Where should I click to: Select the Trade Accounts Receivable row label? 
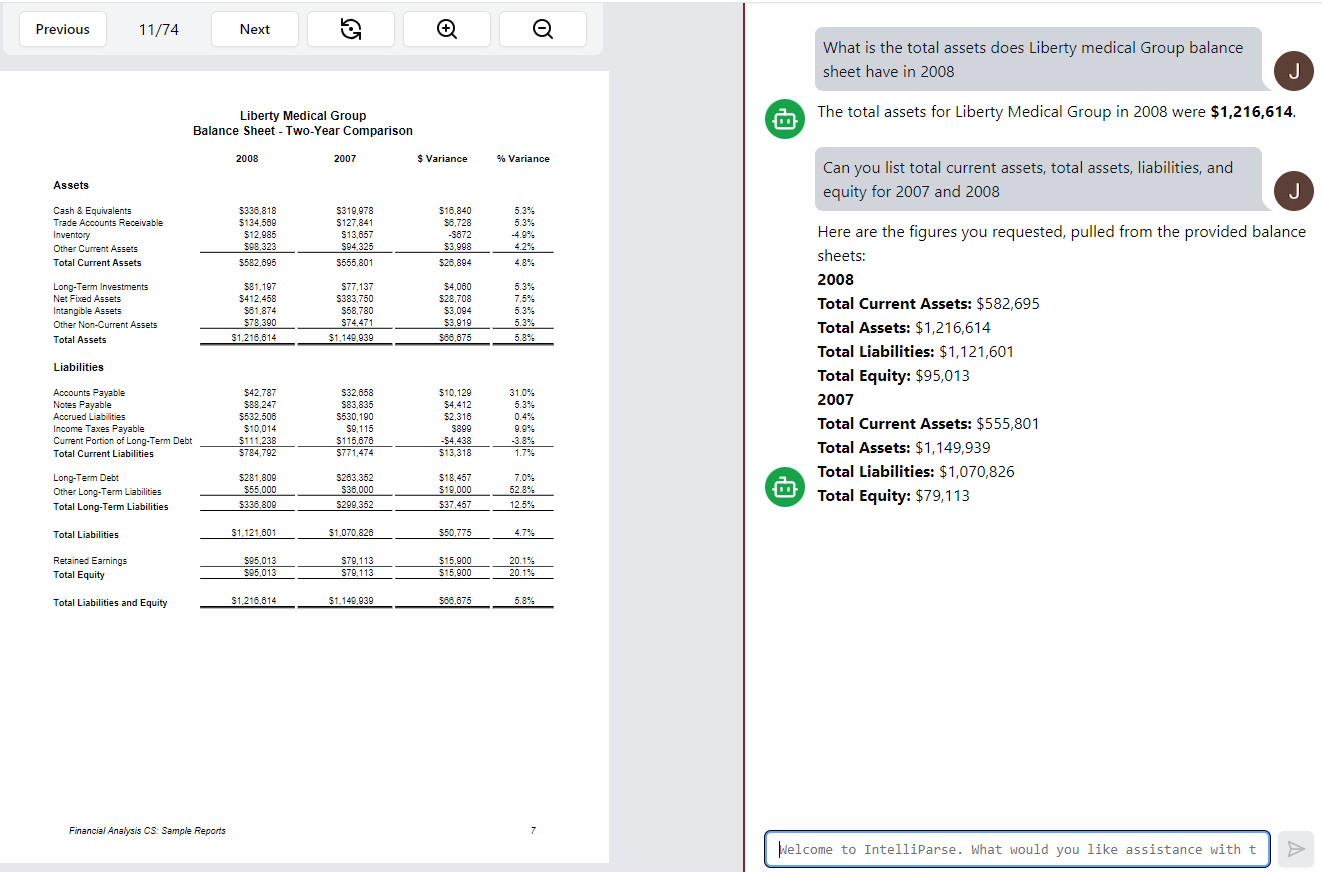pos(108,223)
